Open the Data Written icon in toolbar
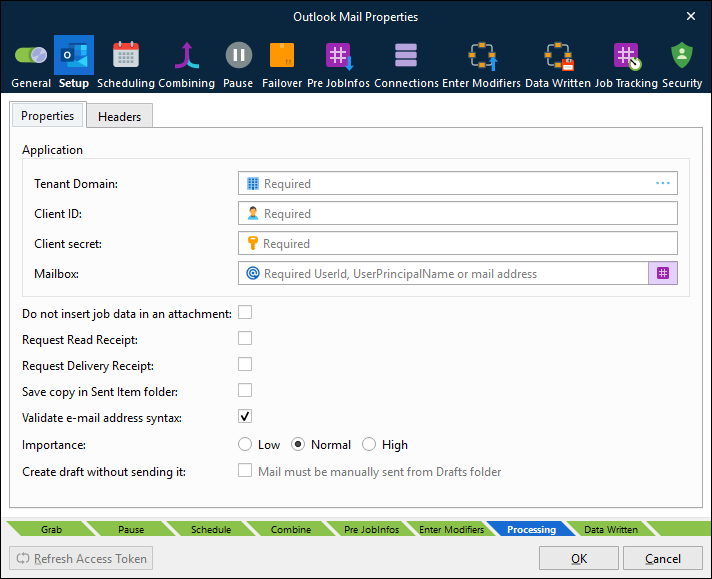 pos(559,56)
